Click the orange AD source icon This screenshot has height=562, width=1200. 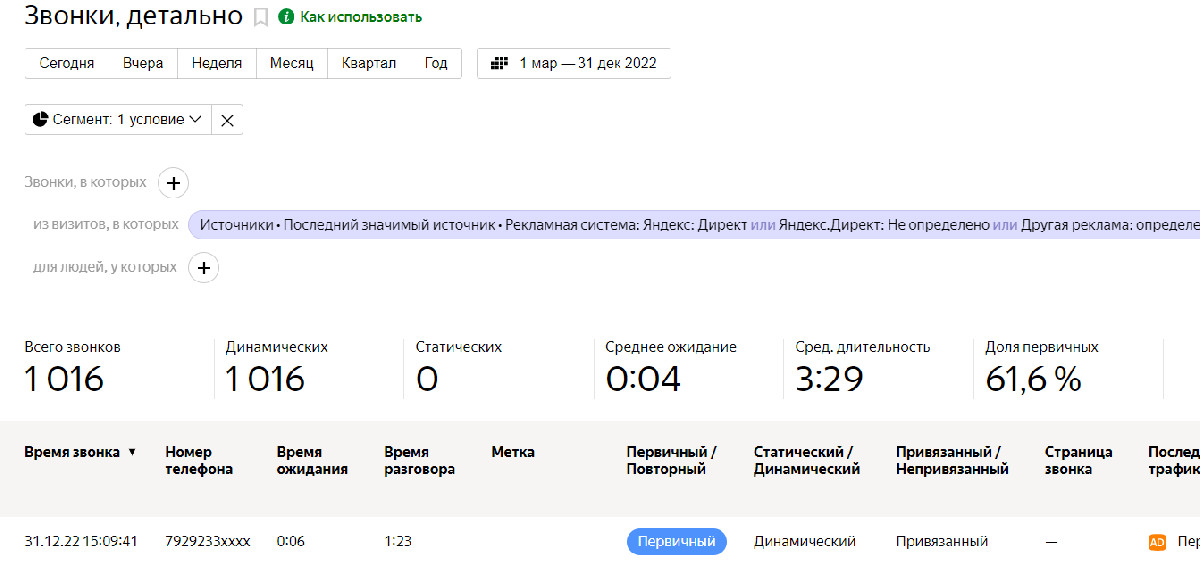coord(1157,542)
